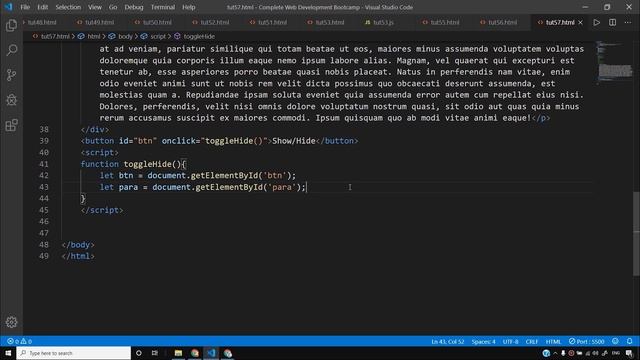
Task: Click the closing </body> tag on line 48
Action: pos(78,245)
